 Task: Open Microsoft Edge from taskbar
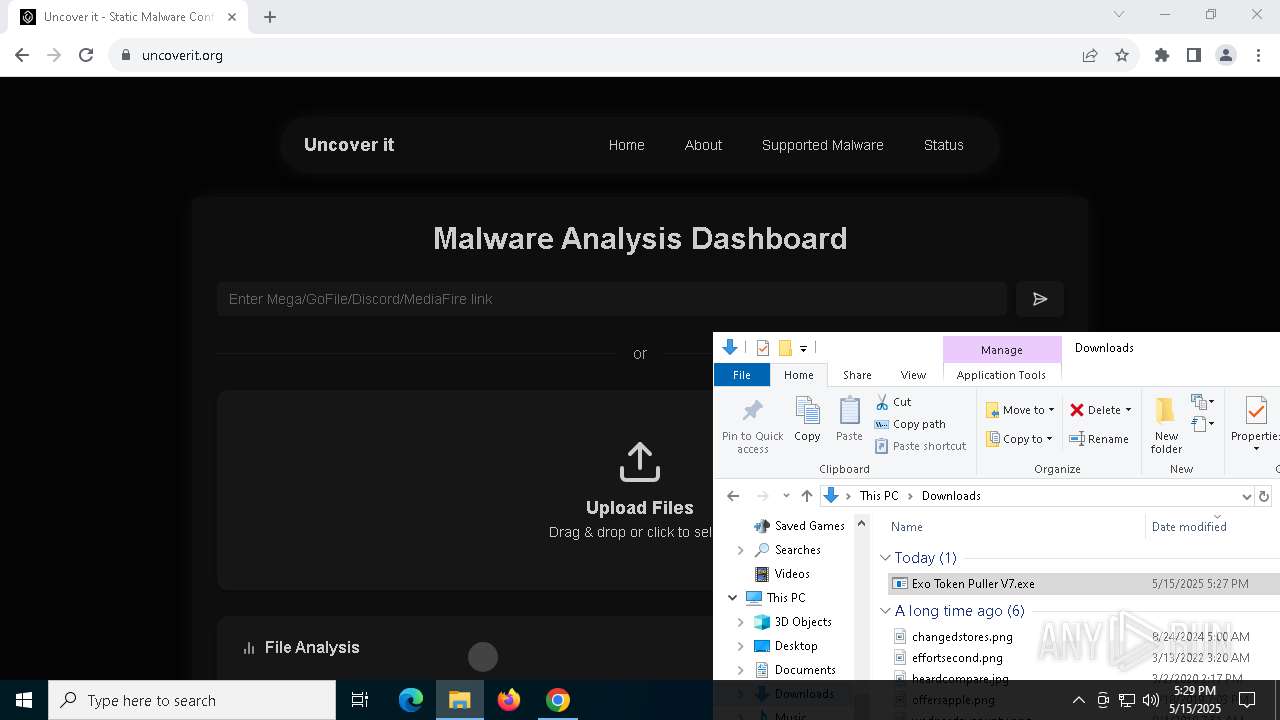tap(411, 700)
